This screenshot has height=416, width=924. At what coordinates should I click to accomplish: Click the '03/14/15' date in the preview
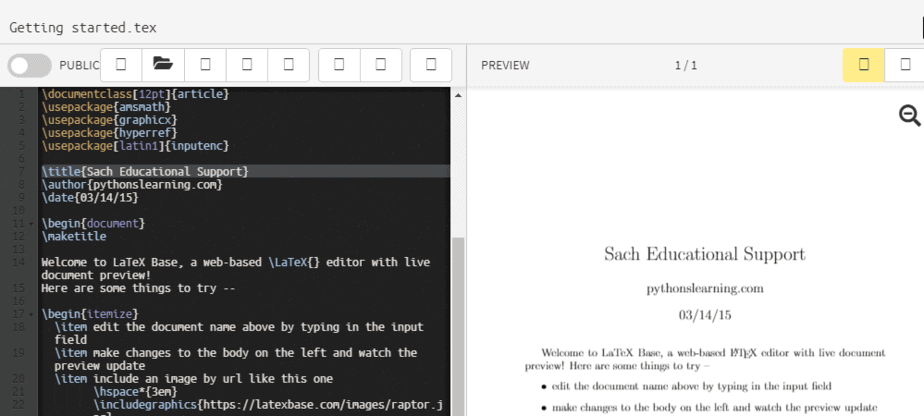pyautogui.click(x=705, y=315)
